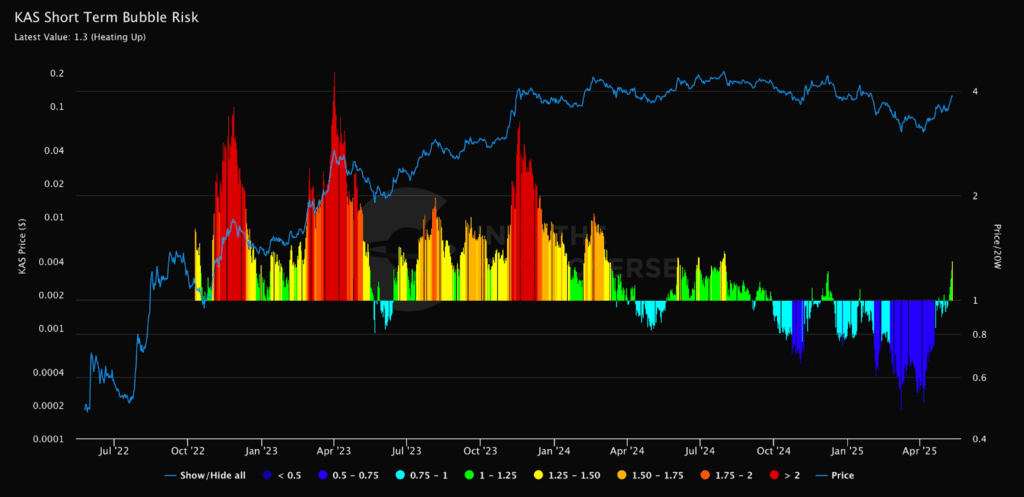Click the "Jan '24" x-axis label
Image resolution: width=1024 pixels, height=497 pixels.
pos(554,450)
